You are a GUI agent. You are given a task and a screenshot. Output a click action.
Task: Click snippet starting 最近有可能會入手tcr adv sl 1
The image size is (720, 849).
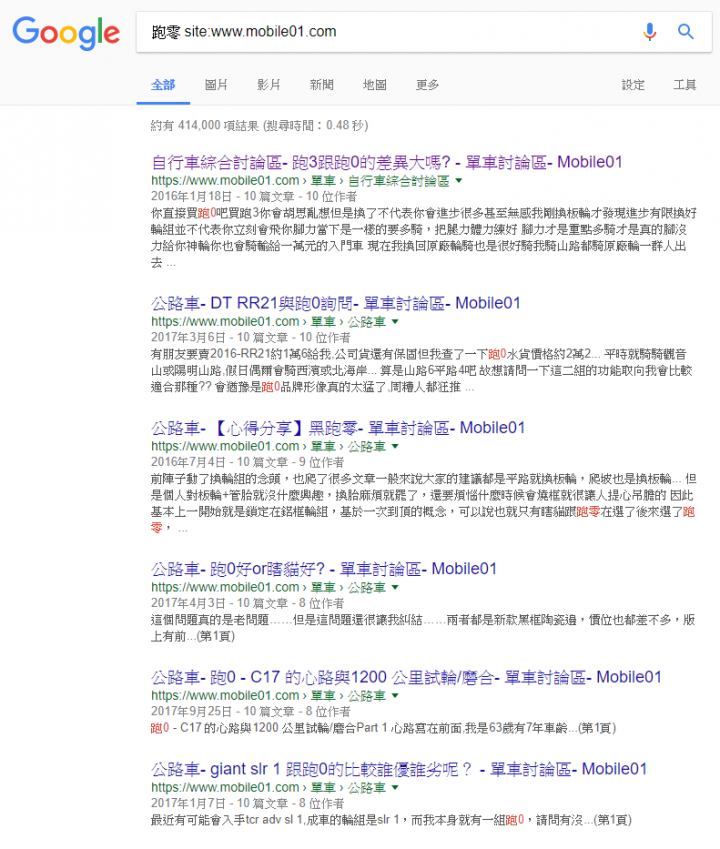391,820
